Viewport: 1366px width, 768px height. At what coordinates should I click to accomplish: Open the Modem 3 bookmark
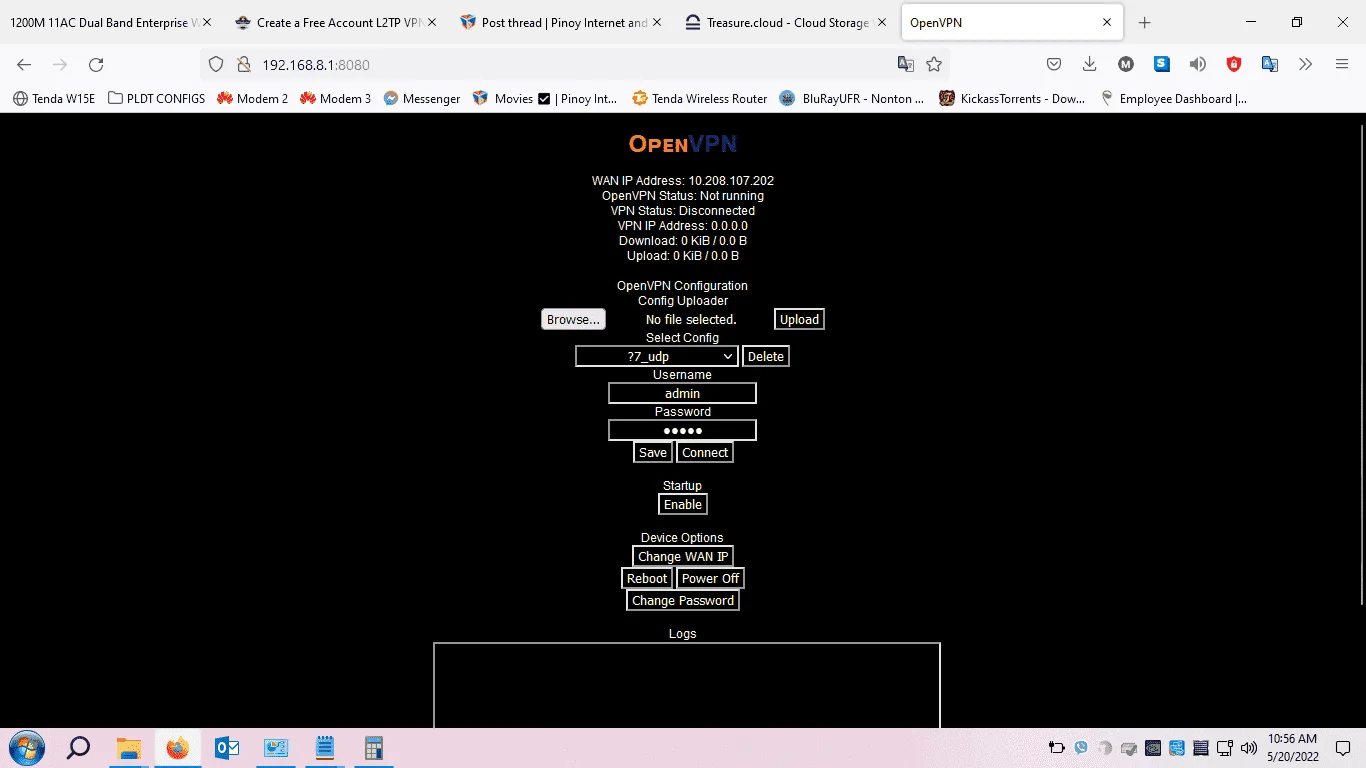pos(335,99)
